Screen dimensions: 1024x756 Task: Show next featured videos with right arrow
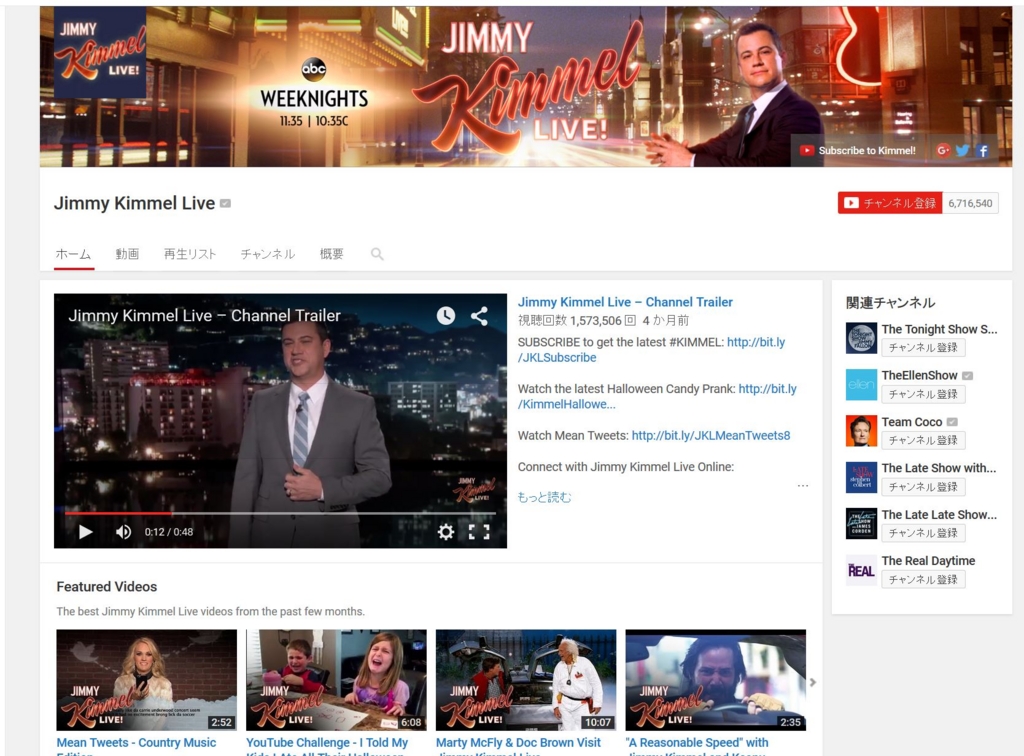pos(813,682)
